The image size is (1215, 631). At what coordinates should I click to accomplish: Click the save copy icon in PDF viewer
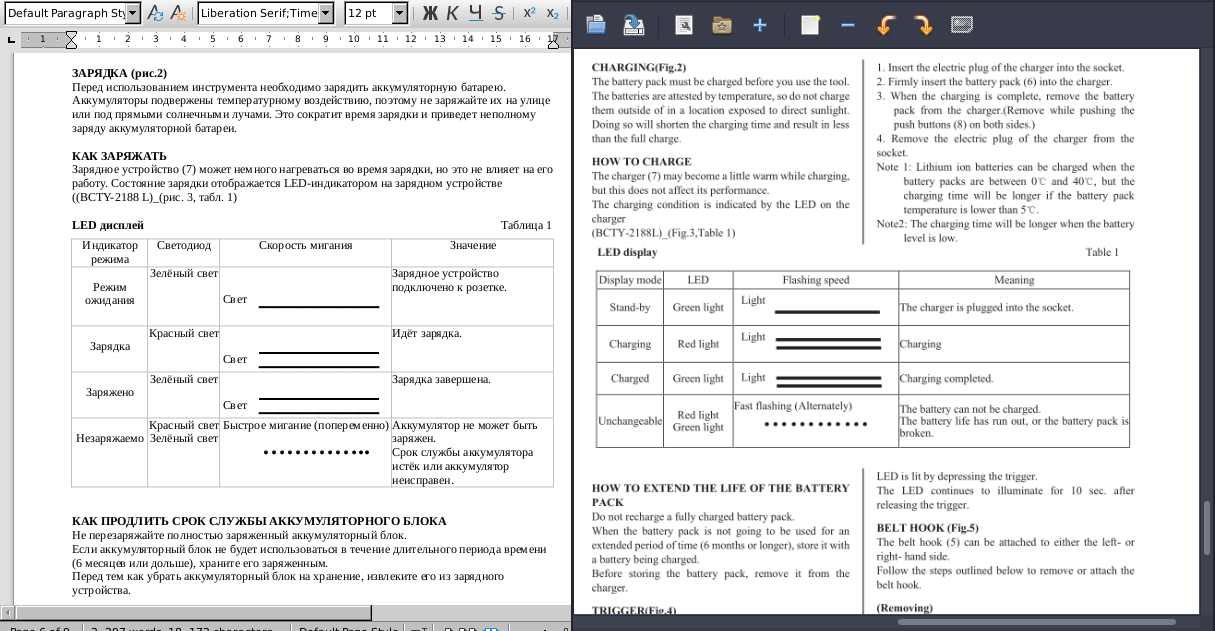point(634,25)
